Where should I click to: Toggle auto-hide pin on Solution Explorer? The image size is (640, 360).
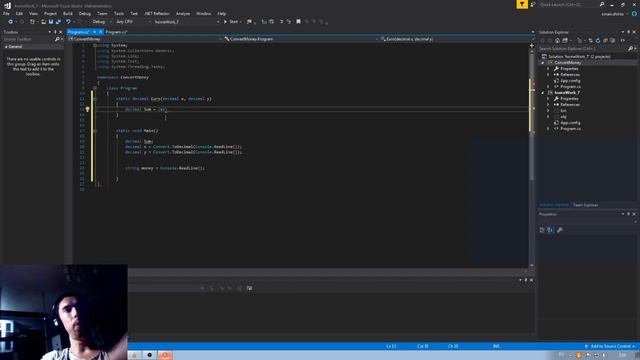click(x=629, y=32)
